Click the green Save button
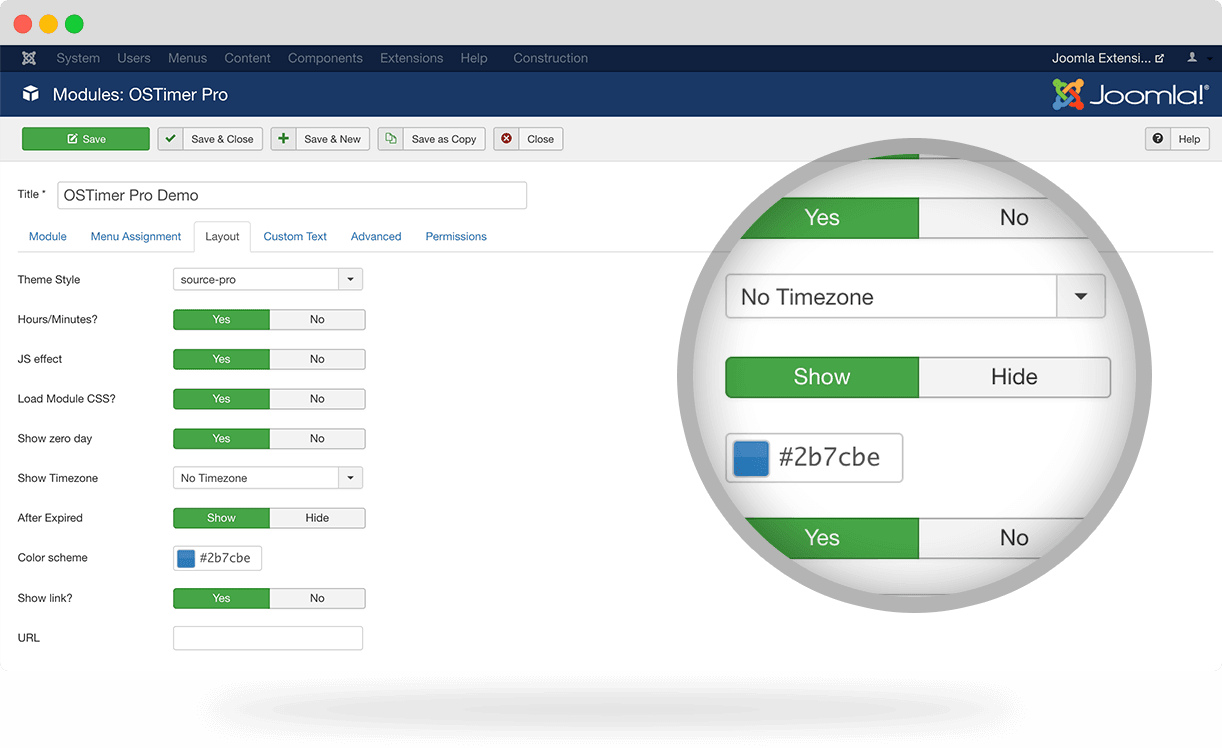 [86, 139]
